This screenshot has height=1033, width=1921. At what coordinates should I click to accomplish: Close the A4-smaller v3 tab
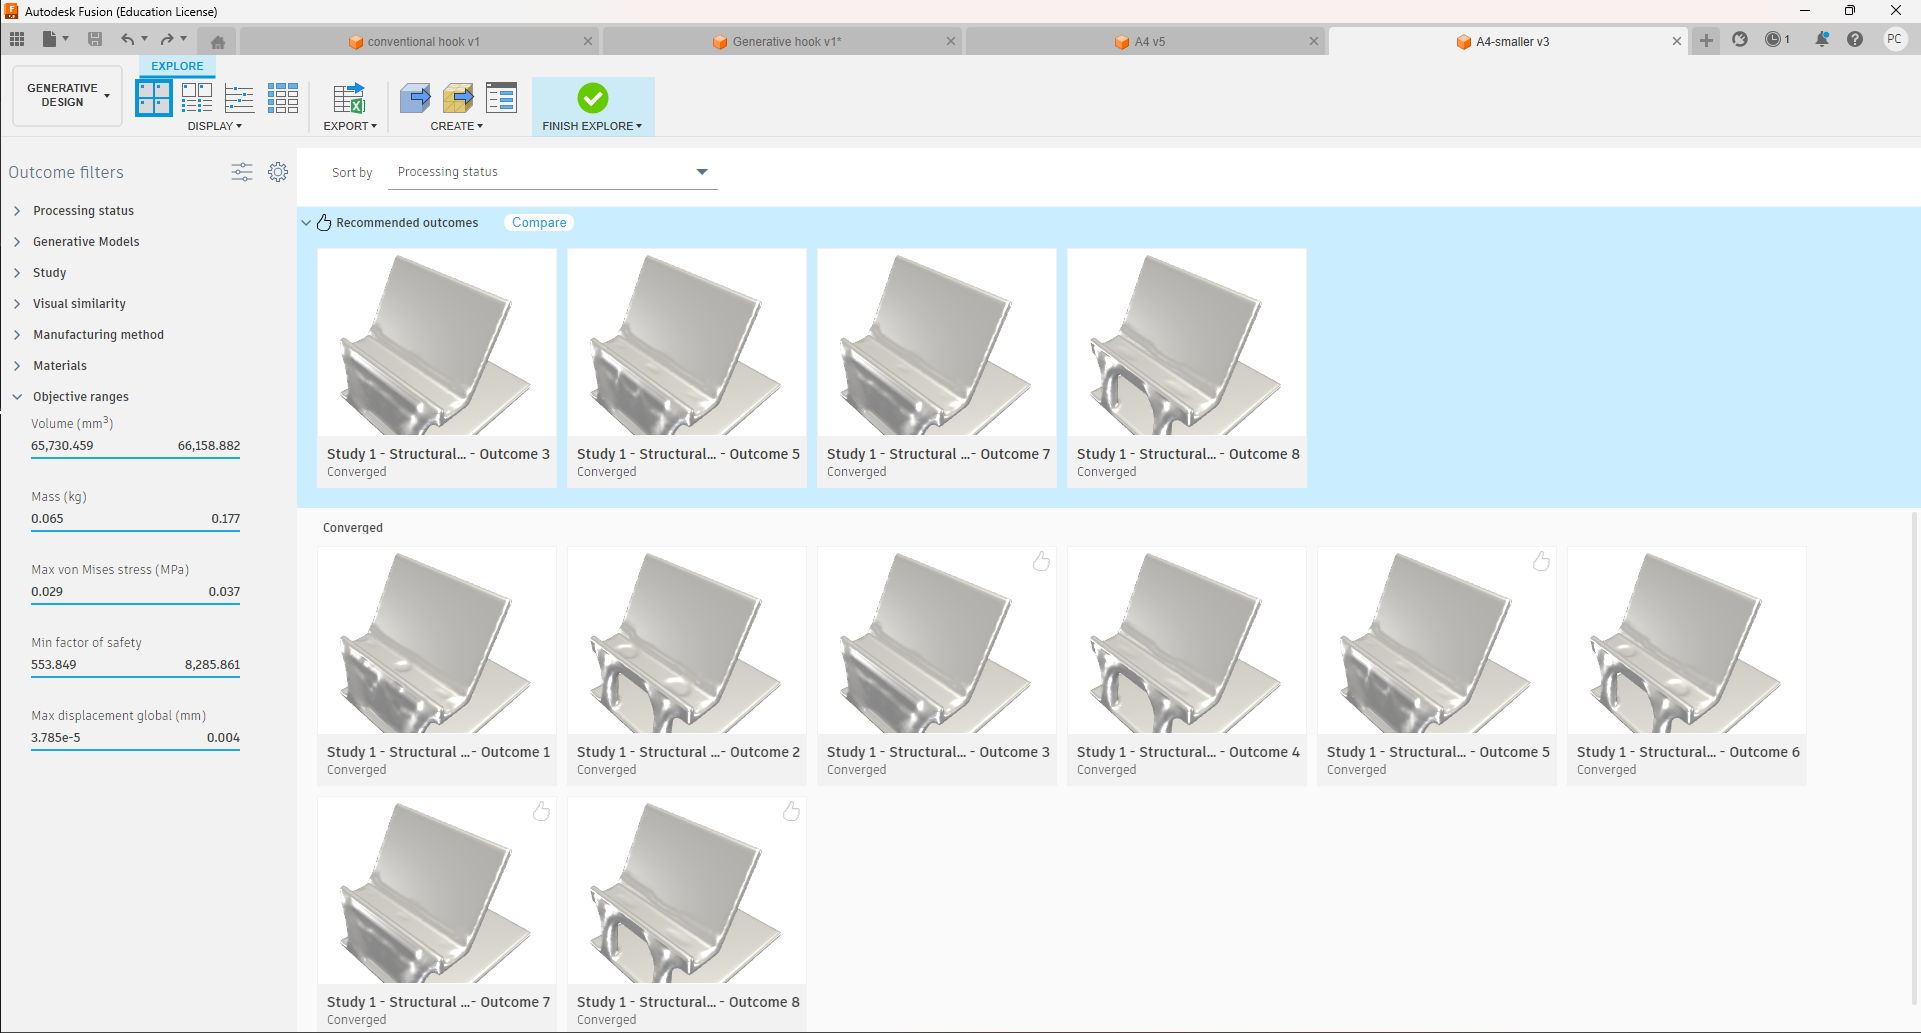[1677, 42]
